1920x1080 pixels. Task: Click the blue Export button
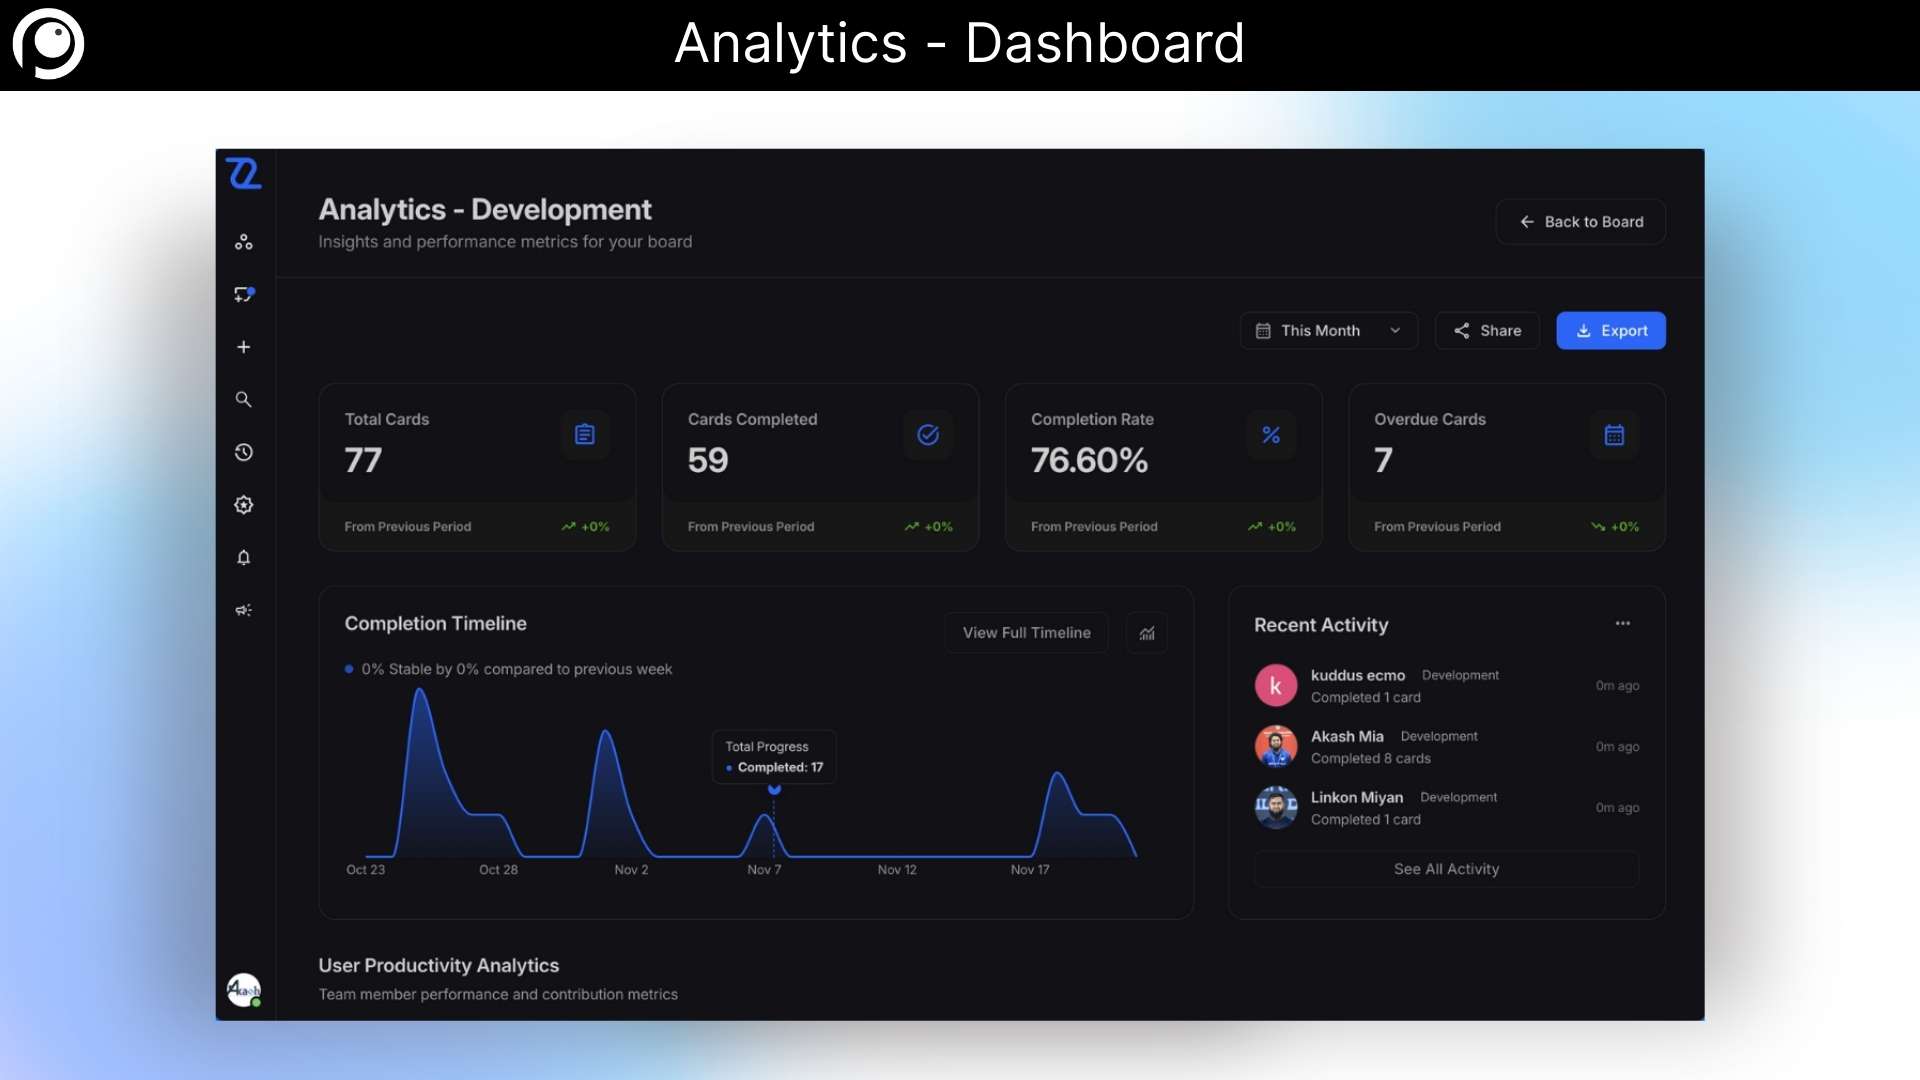click(x=1610, y=331)
